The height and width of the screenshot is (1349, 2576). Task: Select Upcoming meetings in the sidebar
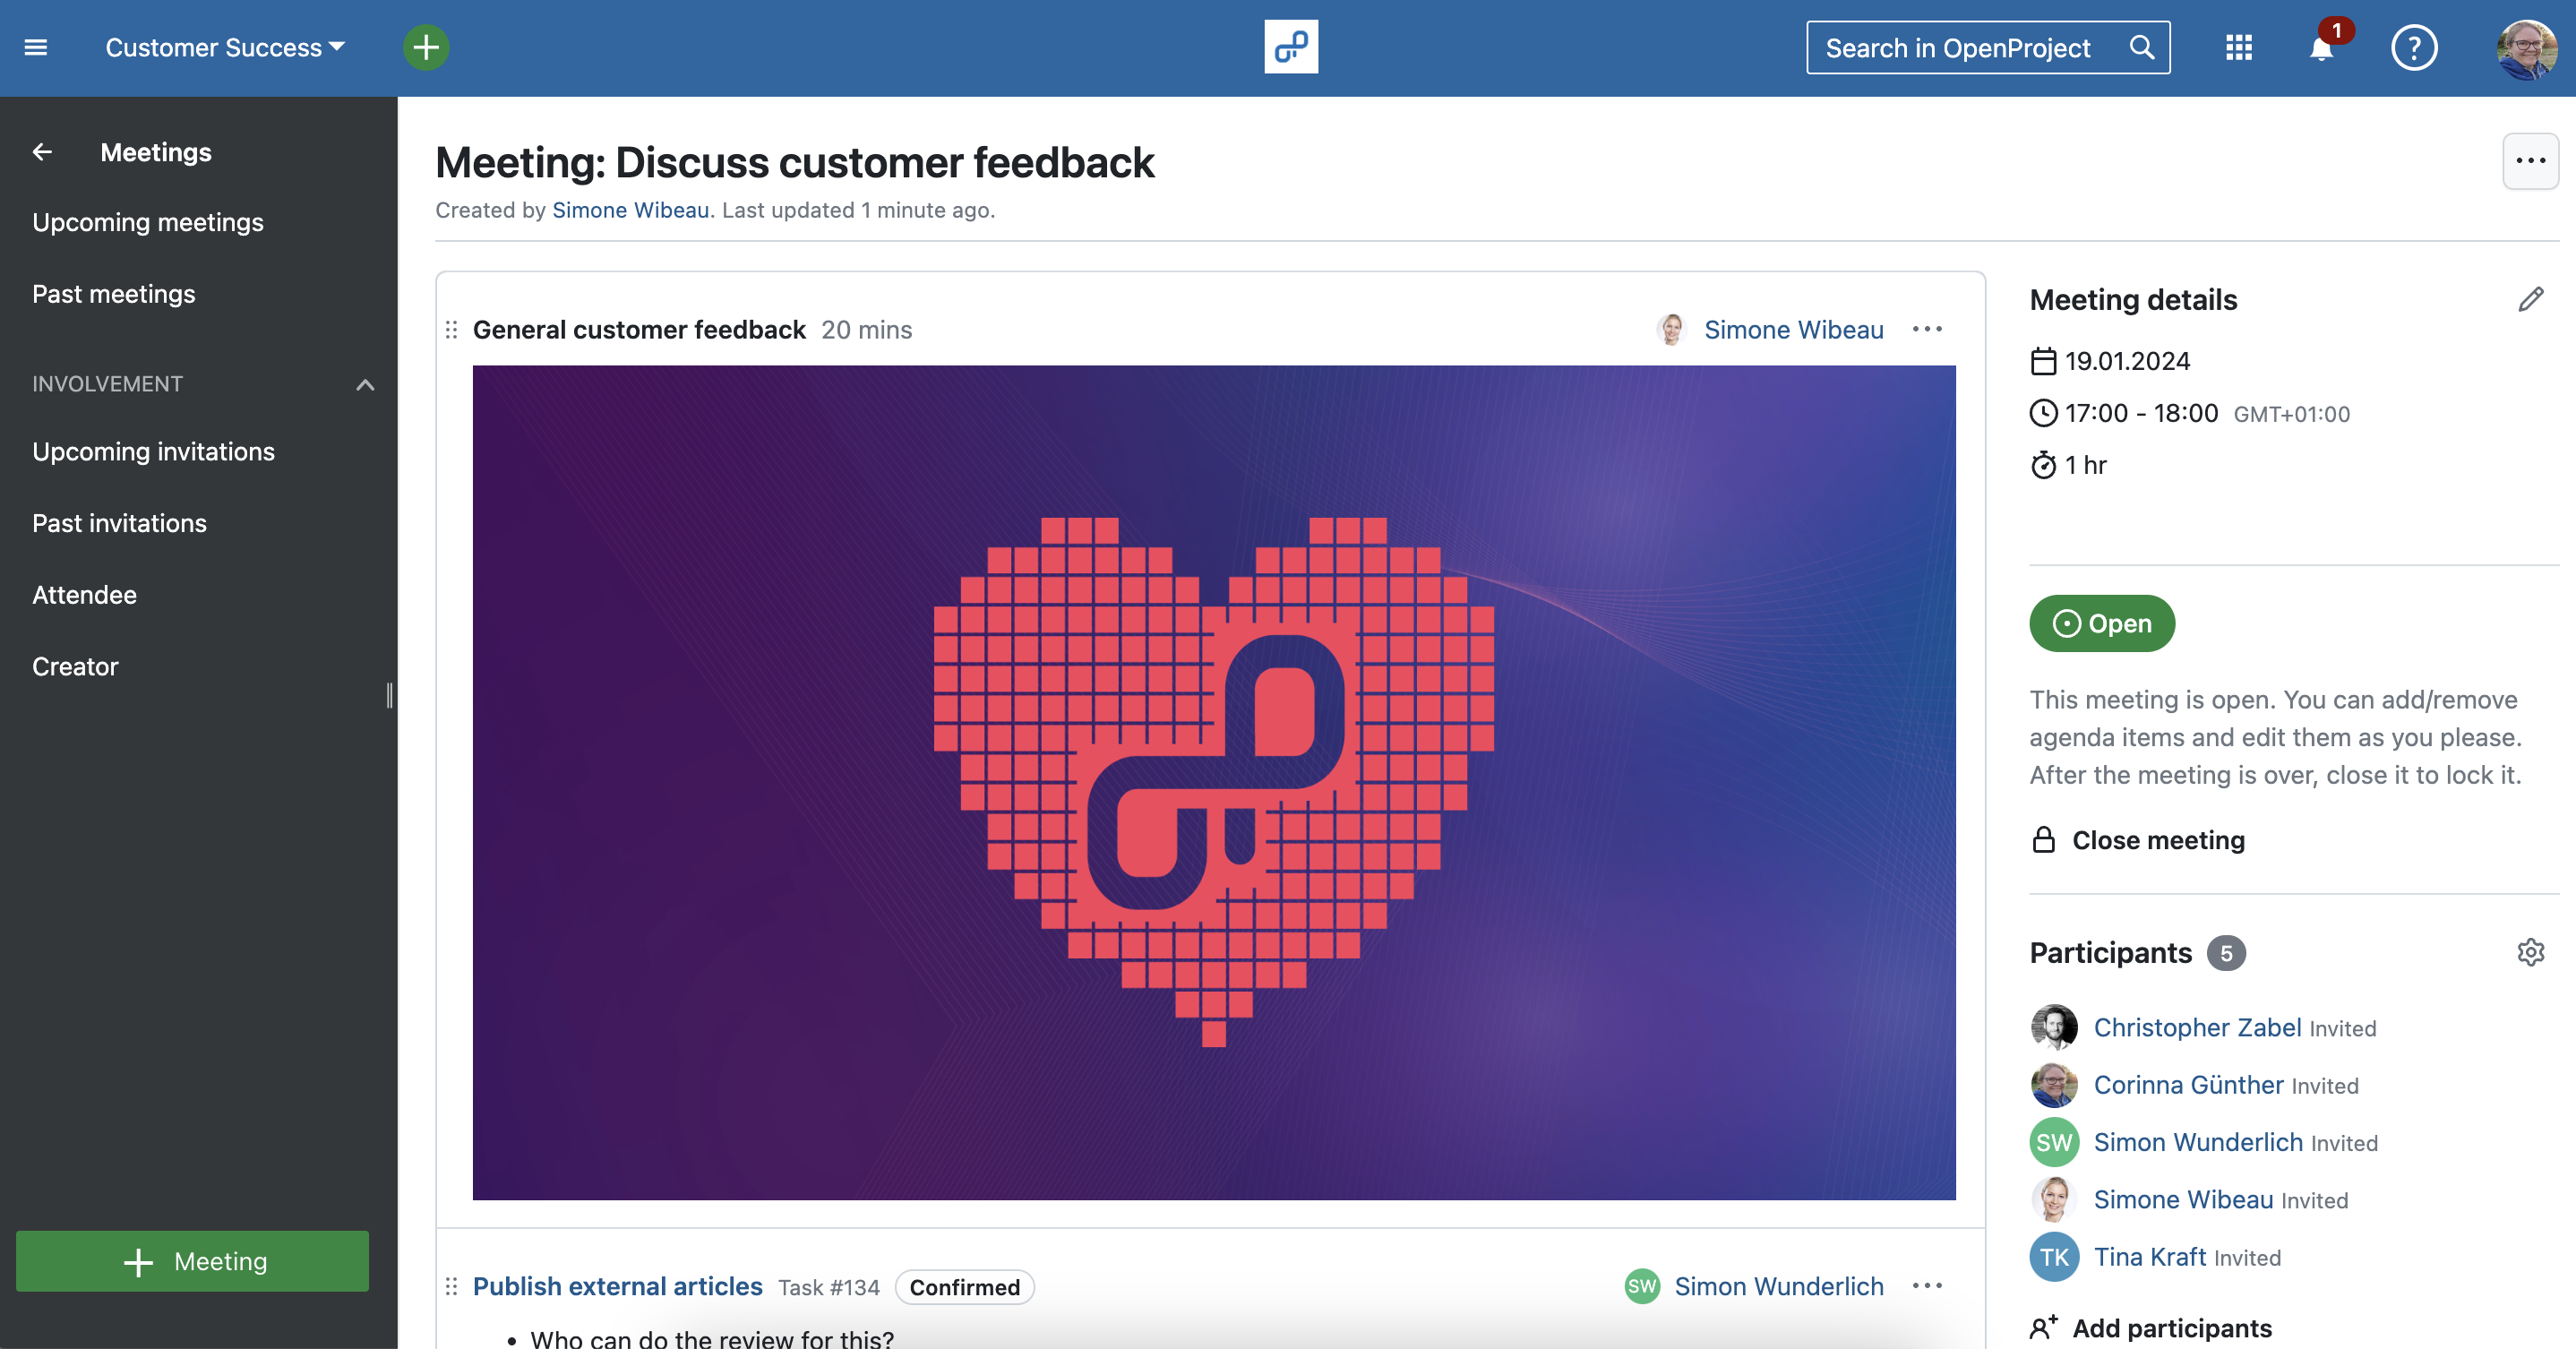[x=148, y=222]
